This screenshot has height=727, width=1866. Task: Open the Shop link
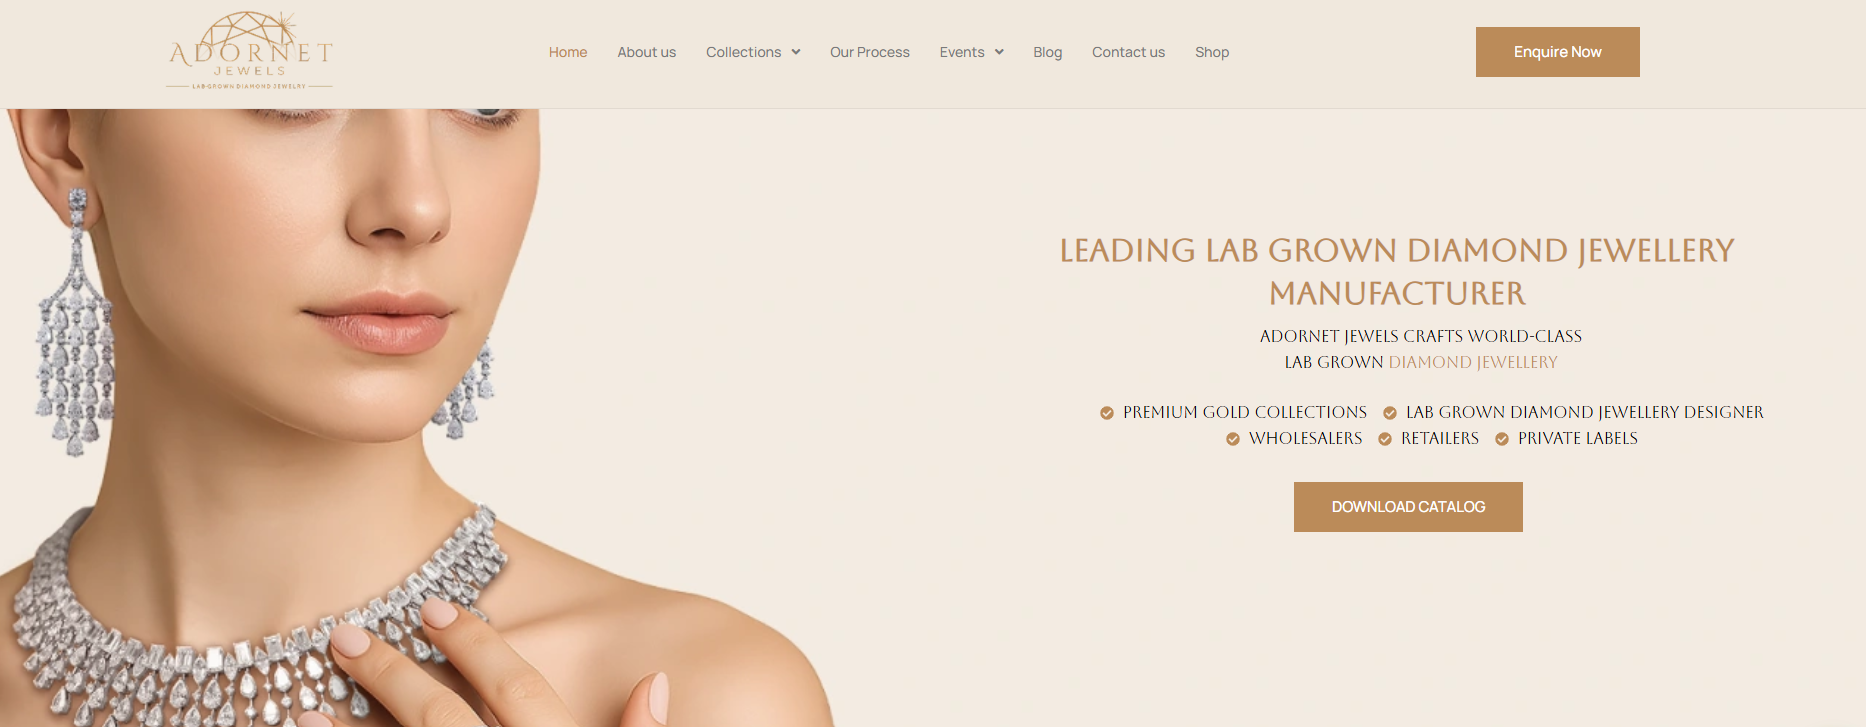pos(1212,52)
